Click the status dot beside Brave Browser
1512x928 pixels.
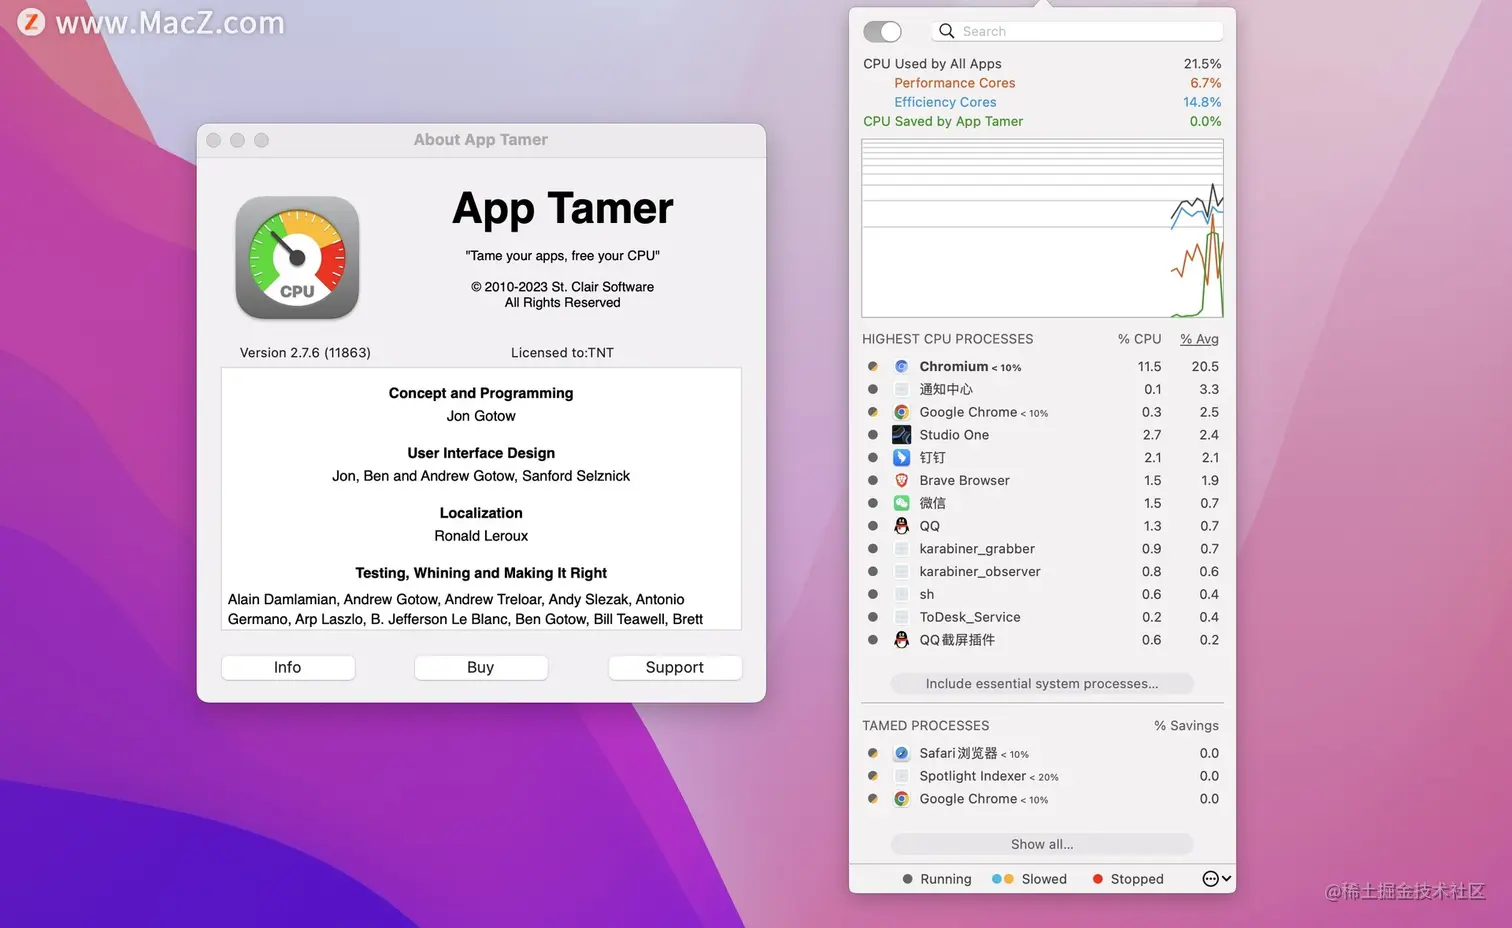(x=873, y=481)
